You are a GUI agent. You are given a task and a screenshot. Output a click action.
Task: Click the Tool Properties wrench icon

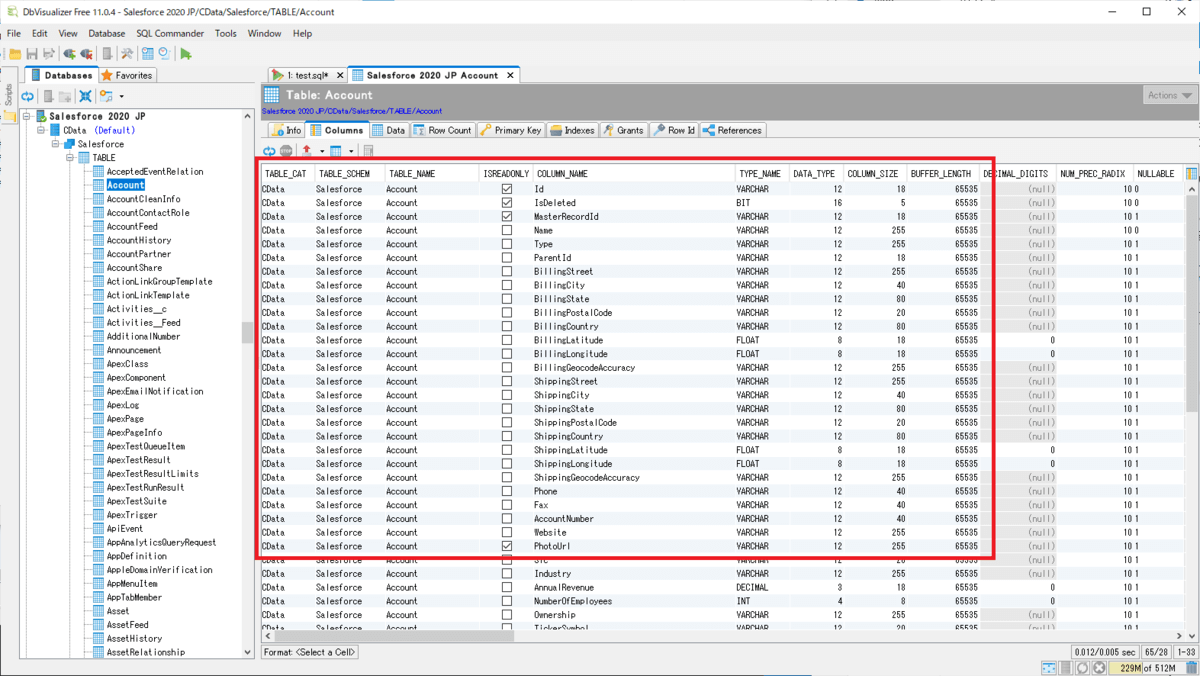[127, 54]
